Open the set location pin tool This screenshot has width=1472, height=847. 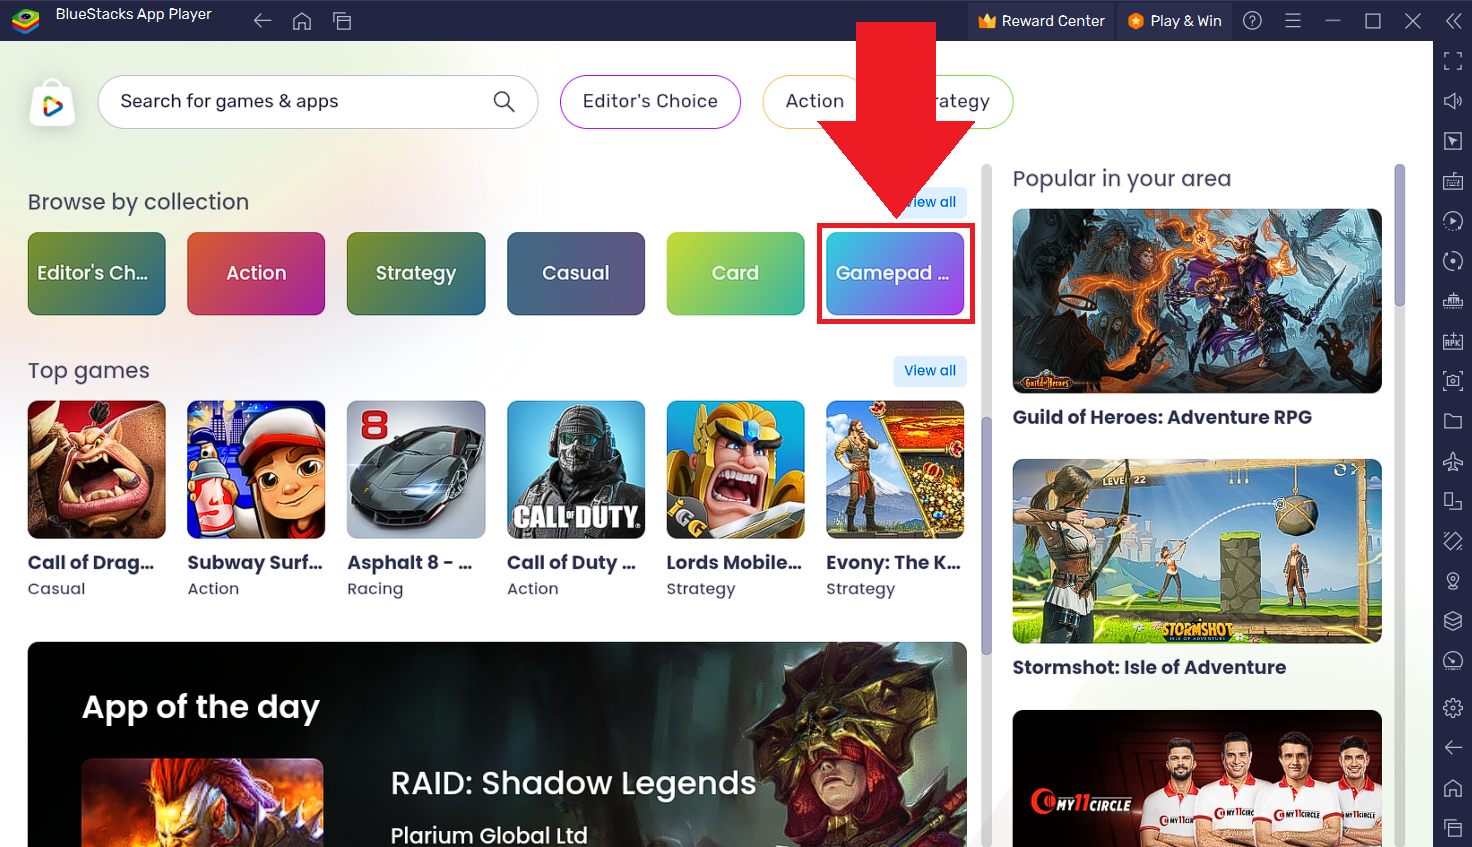click(1453, 581)
